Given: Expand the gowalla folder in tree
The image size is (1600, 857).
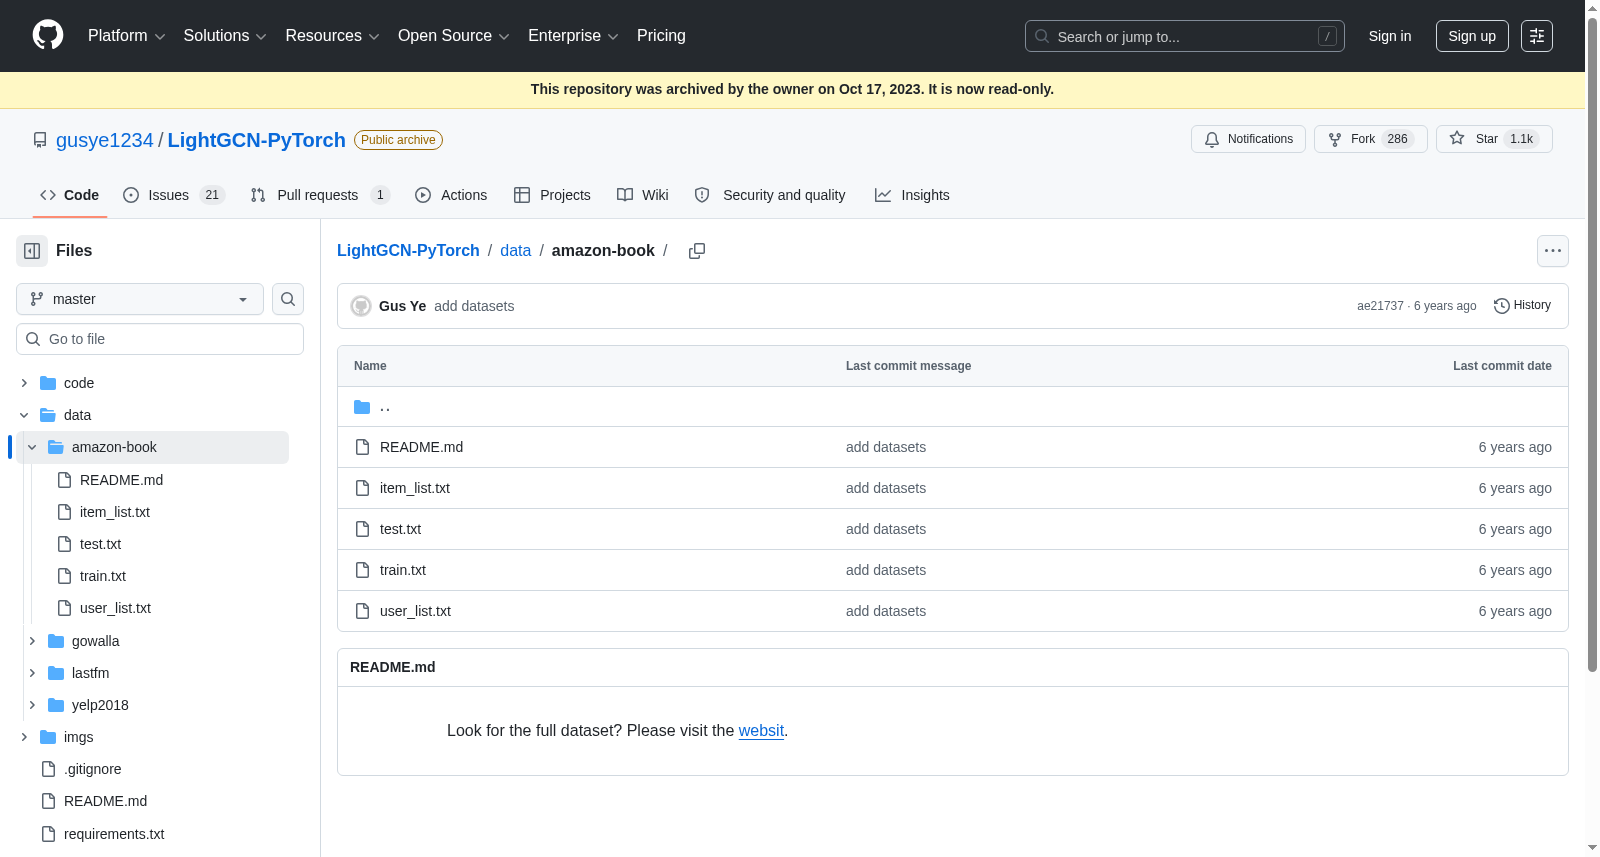Looking at the screenshot, I should click(32, 641).
